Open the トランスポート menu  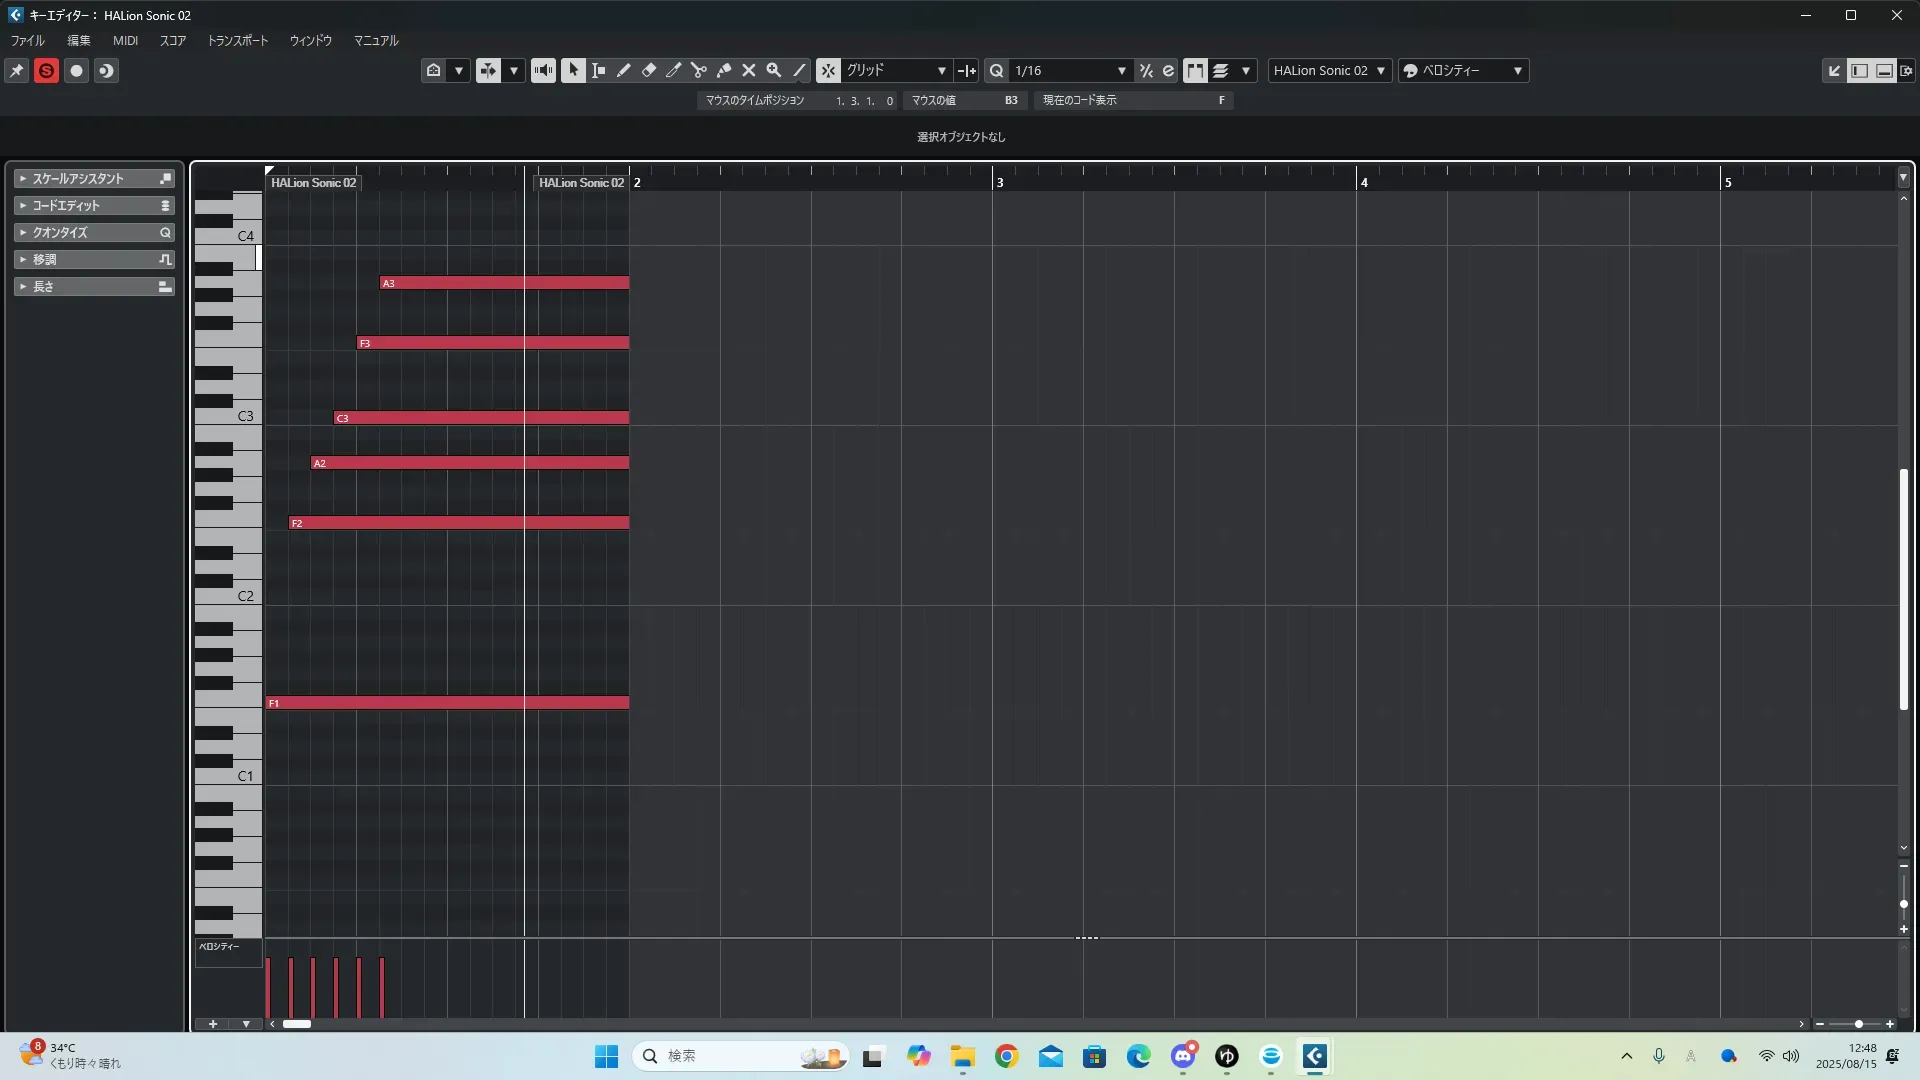click(237, 40)
